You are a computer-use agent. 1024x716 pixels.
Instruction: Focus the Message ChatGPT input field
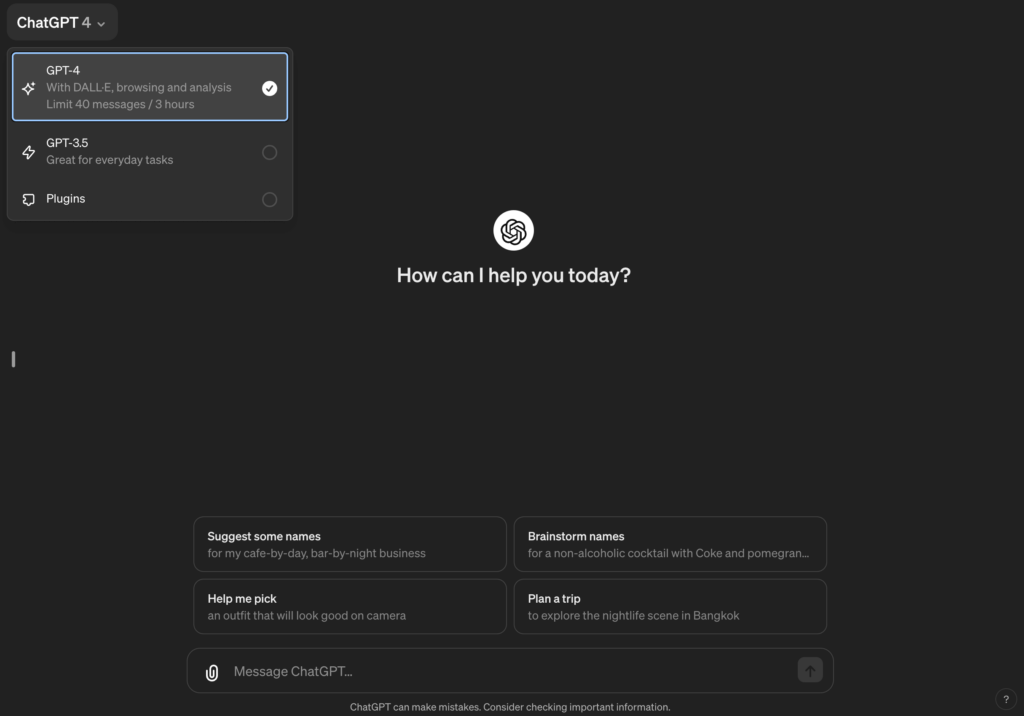point(500,672)
